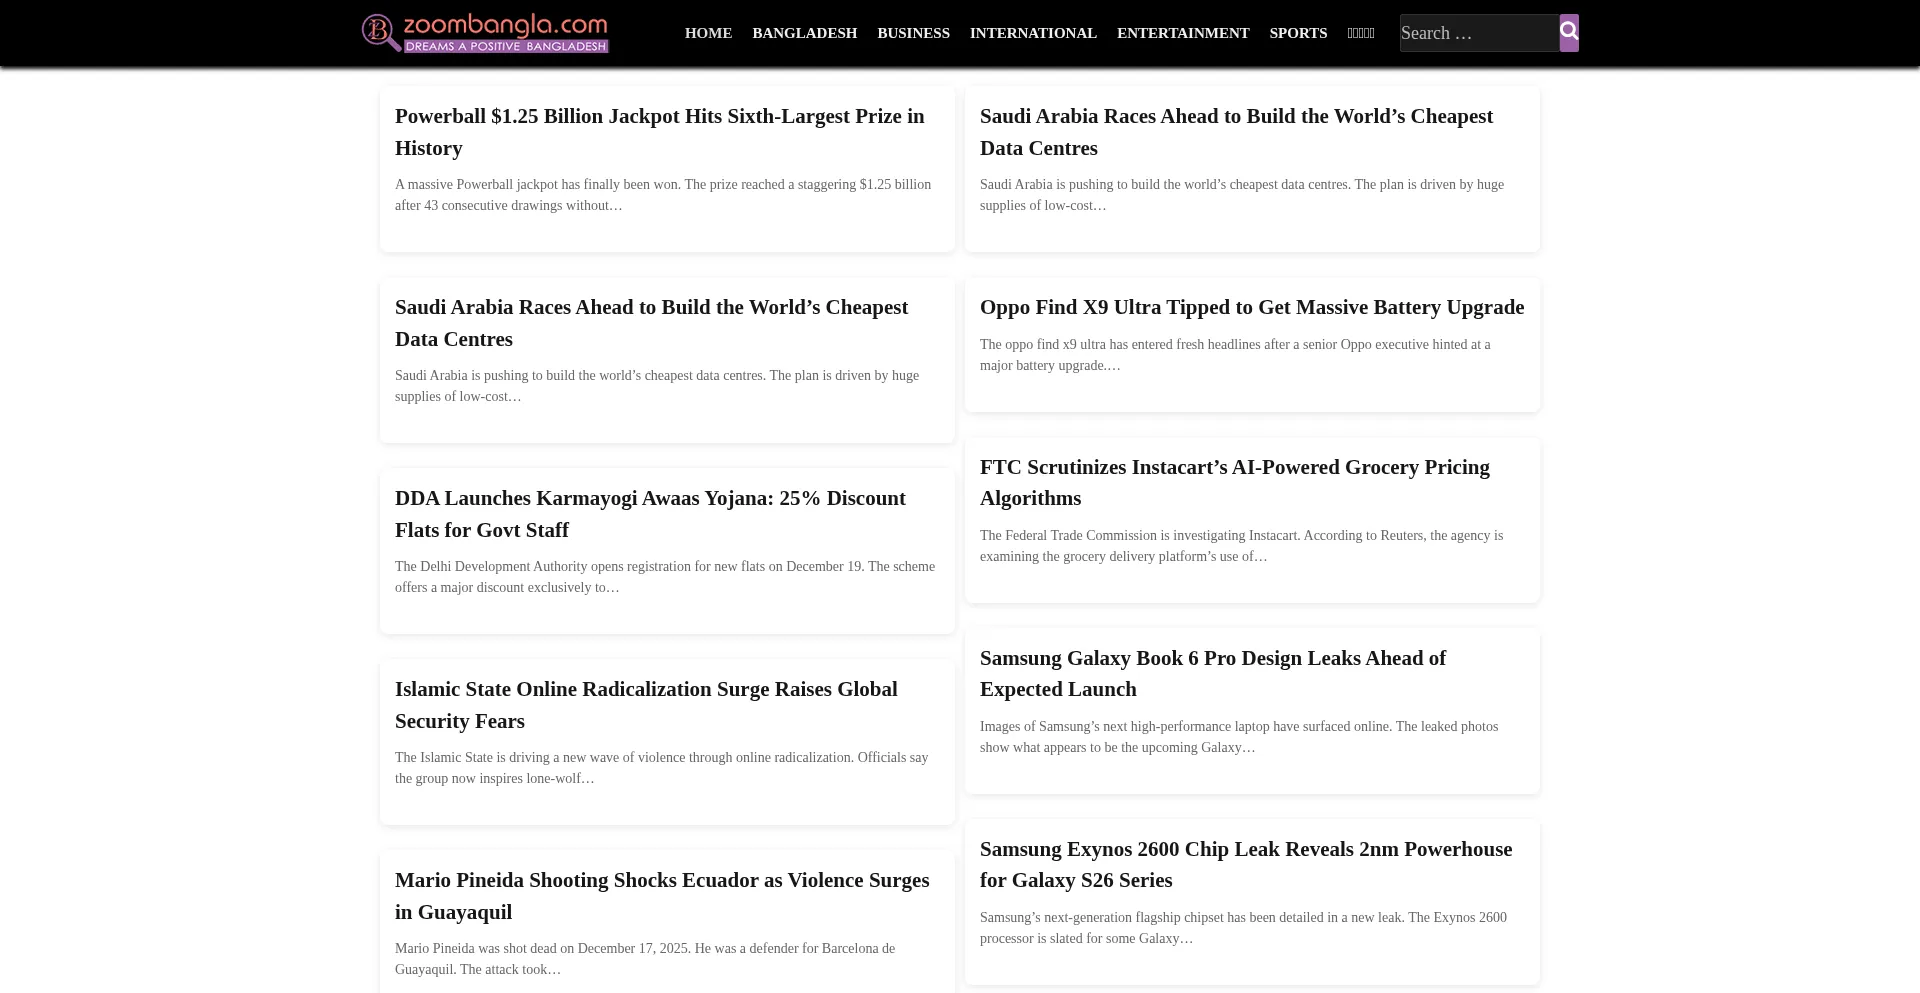Open the Sports section
1920x993 pixels.
tap(1298, 33)
